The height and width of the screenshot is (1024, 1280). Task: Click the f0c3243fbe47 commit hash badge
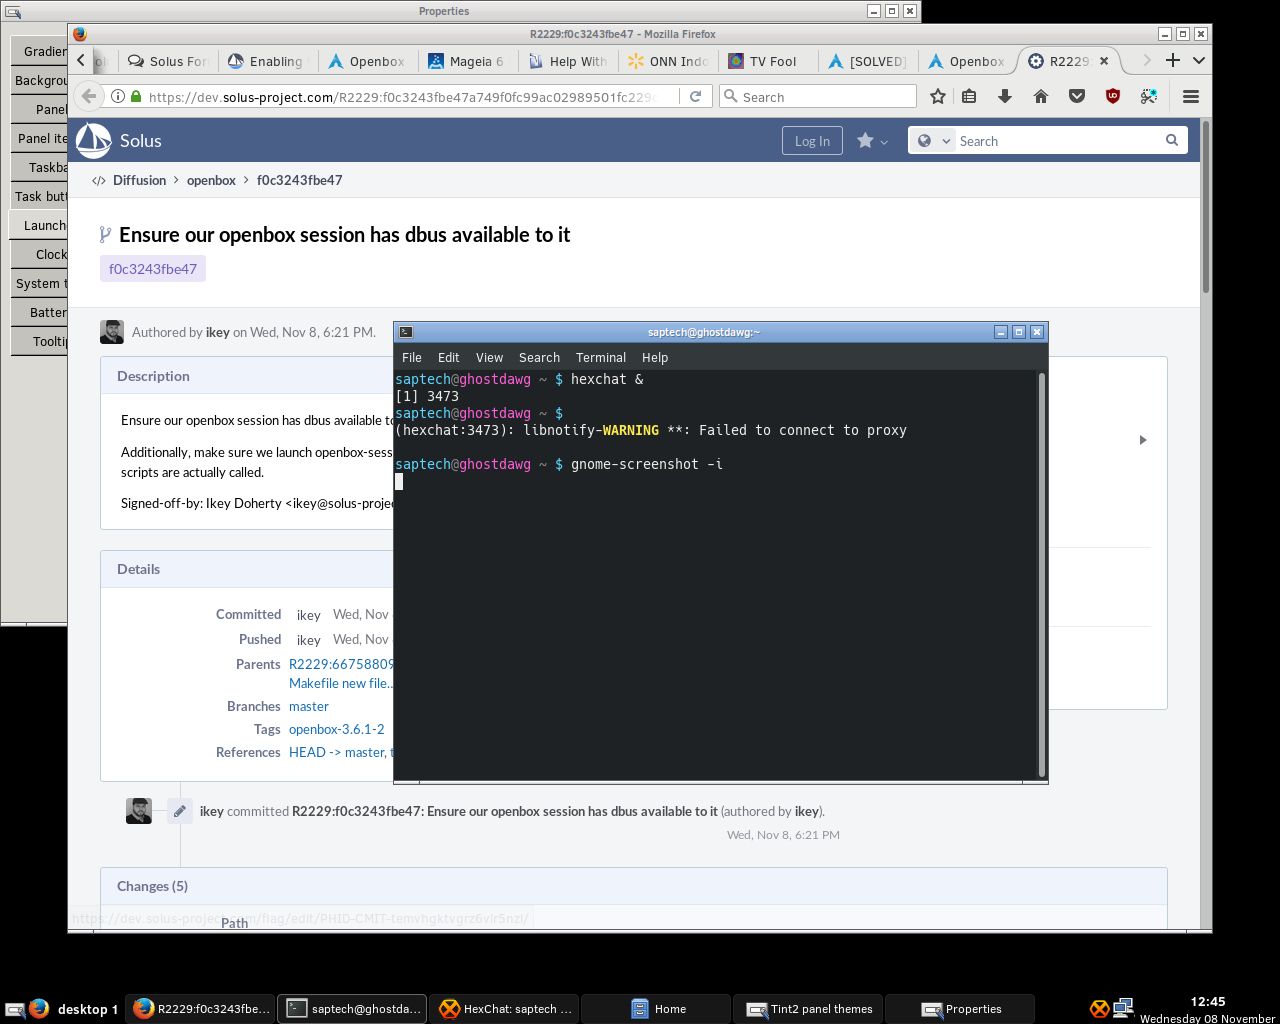click(x=153, y=269)
